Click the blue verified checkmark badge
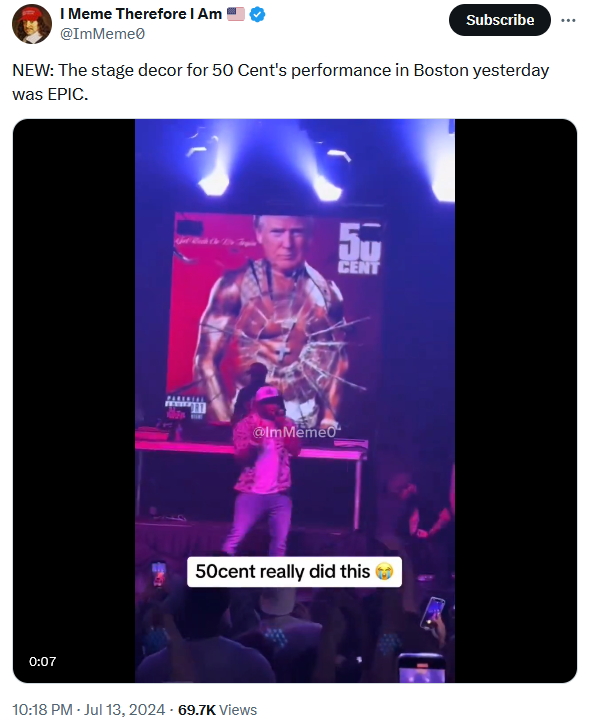589x725 pixels. pyautogui.click(x=257, y=14)
